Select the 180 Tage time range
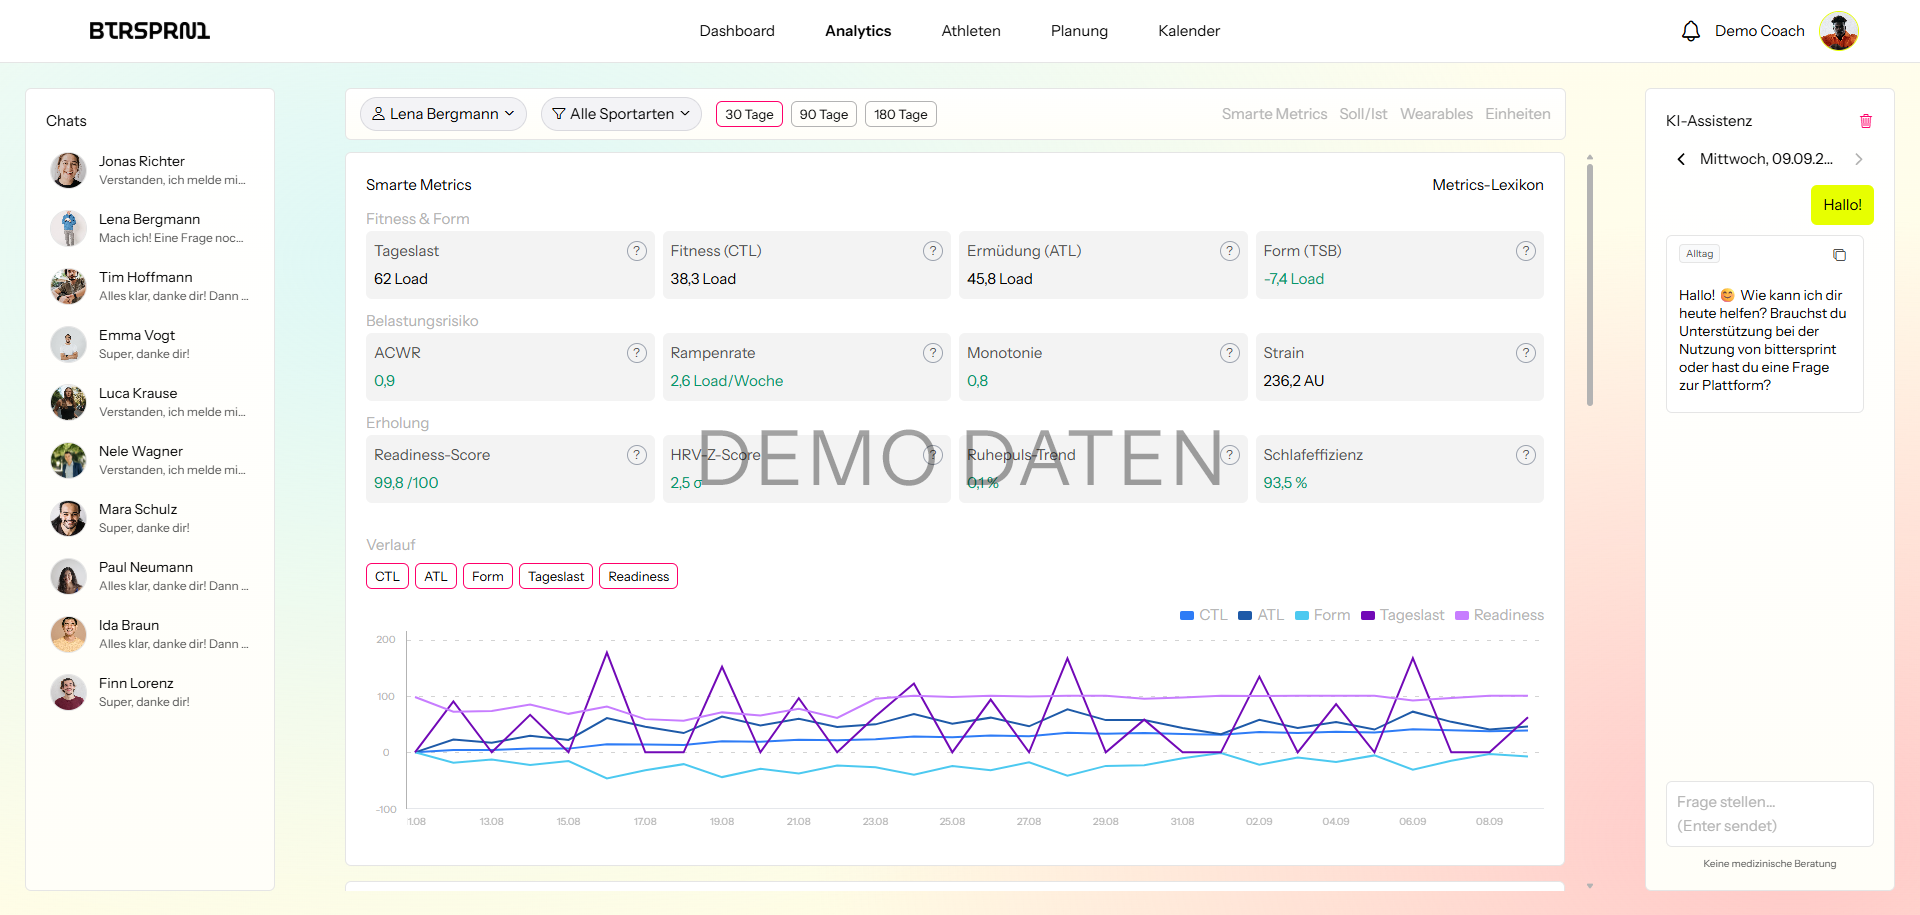The width and height of the screenshot is (1920, 915). pos(901,115)
